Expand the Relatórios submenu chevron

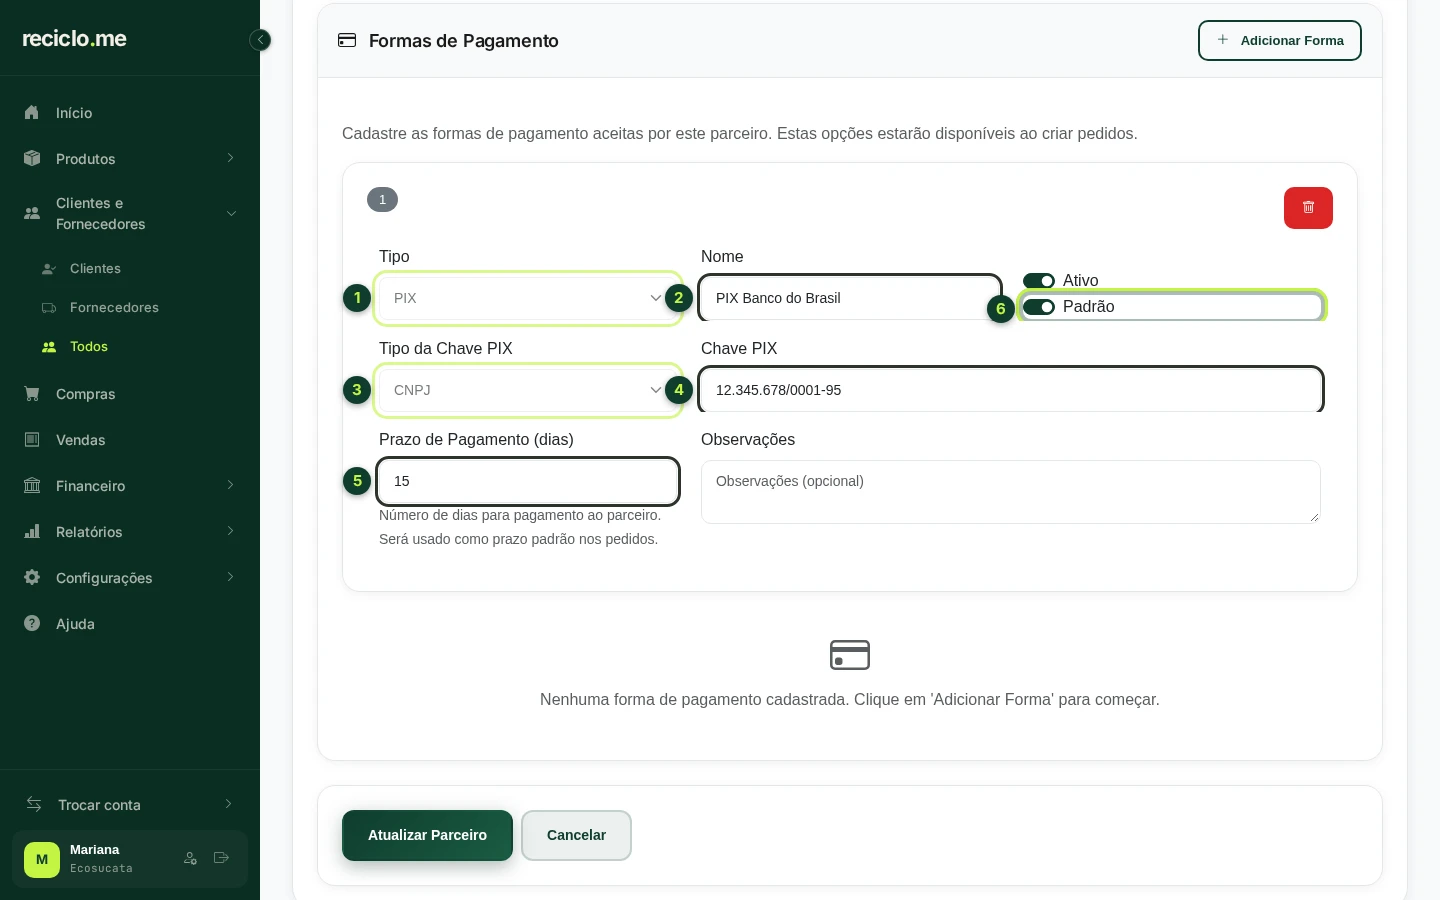click(230, 531)
